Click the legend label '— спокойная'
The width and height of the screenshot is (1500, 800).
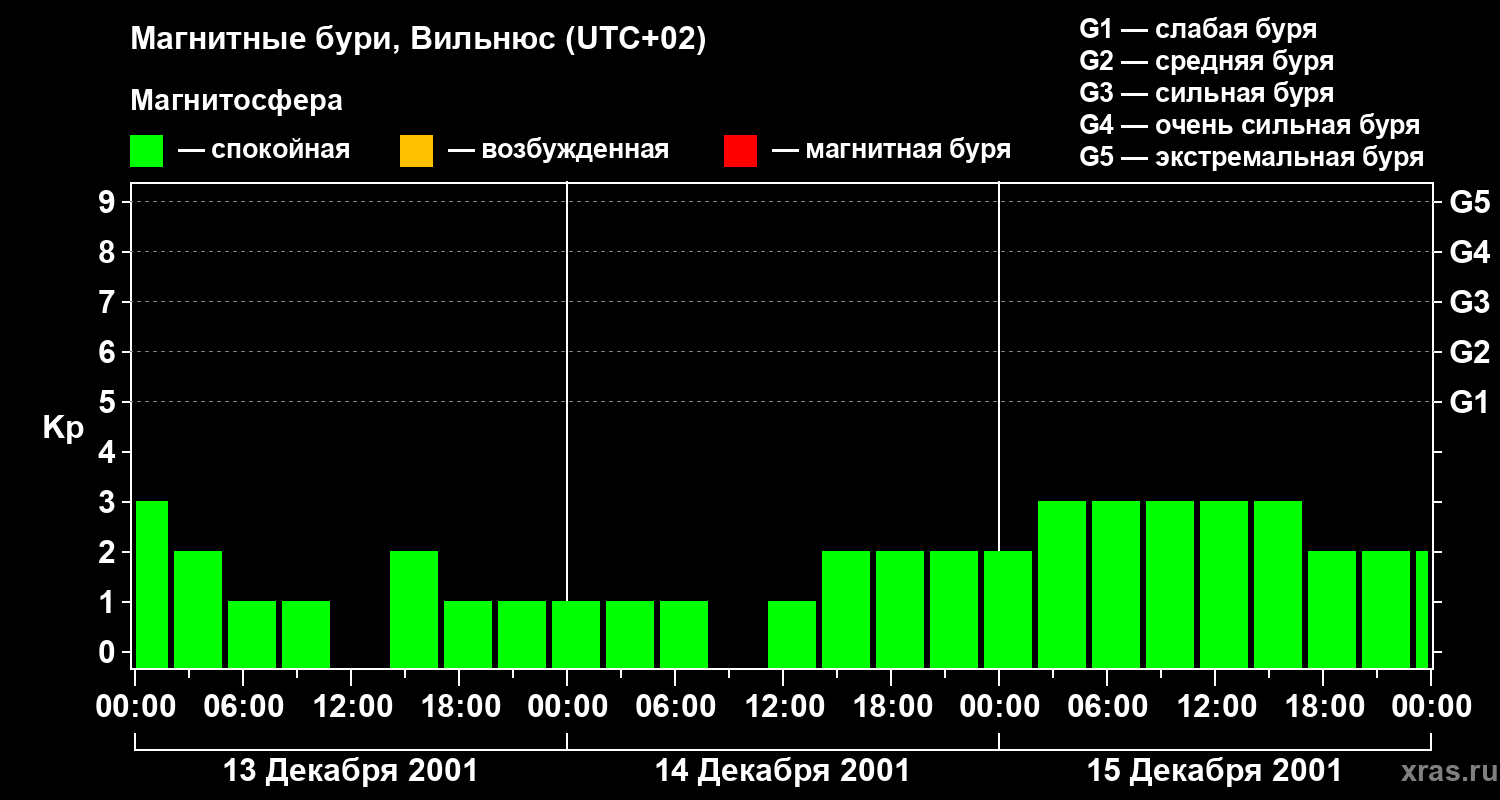pos(264,151)
